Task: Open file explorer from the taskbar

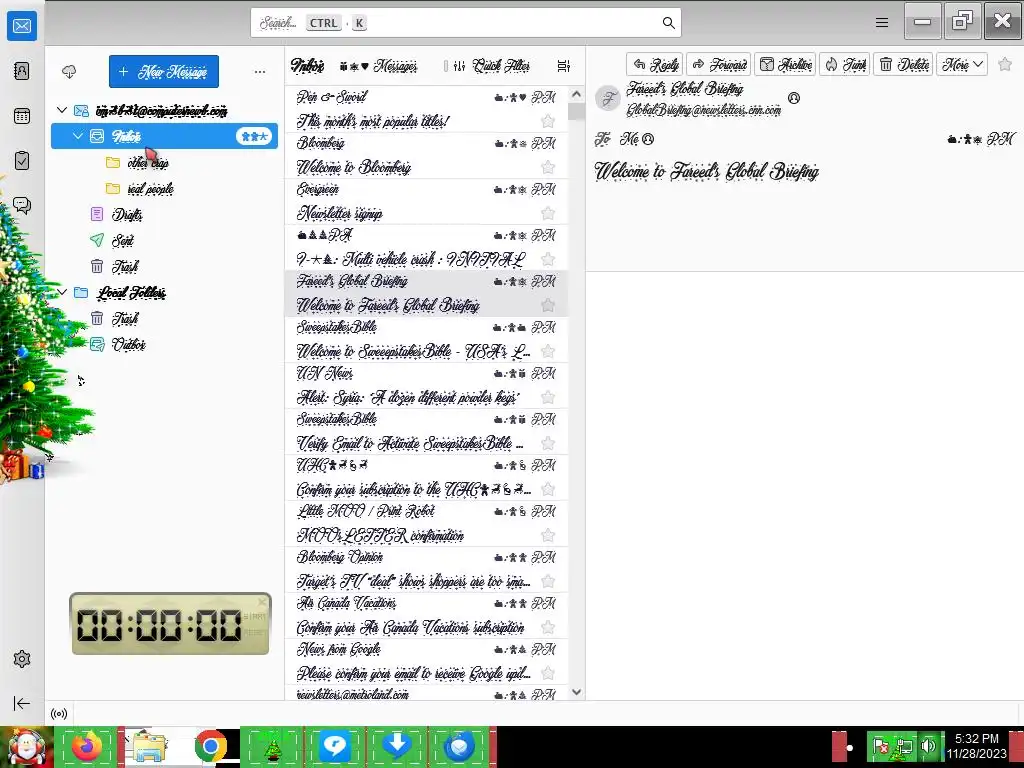Action: pyautogui.click(x=148, y=746)
